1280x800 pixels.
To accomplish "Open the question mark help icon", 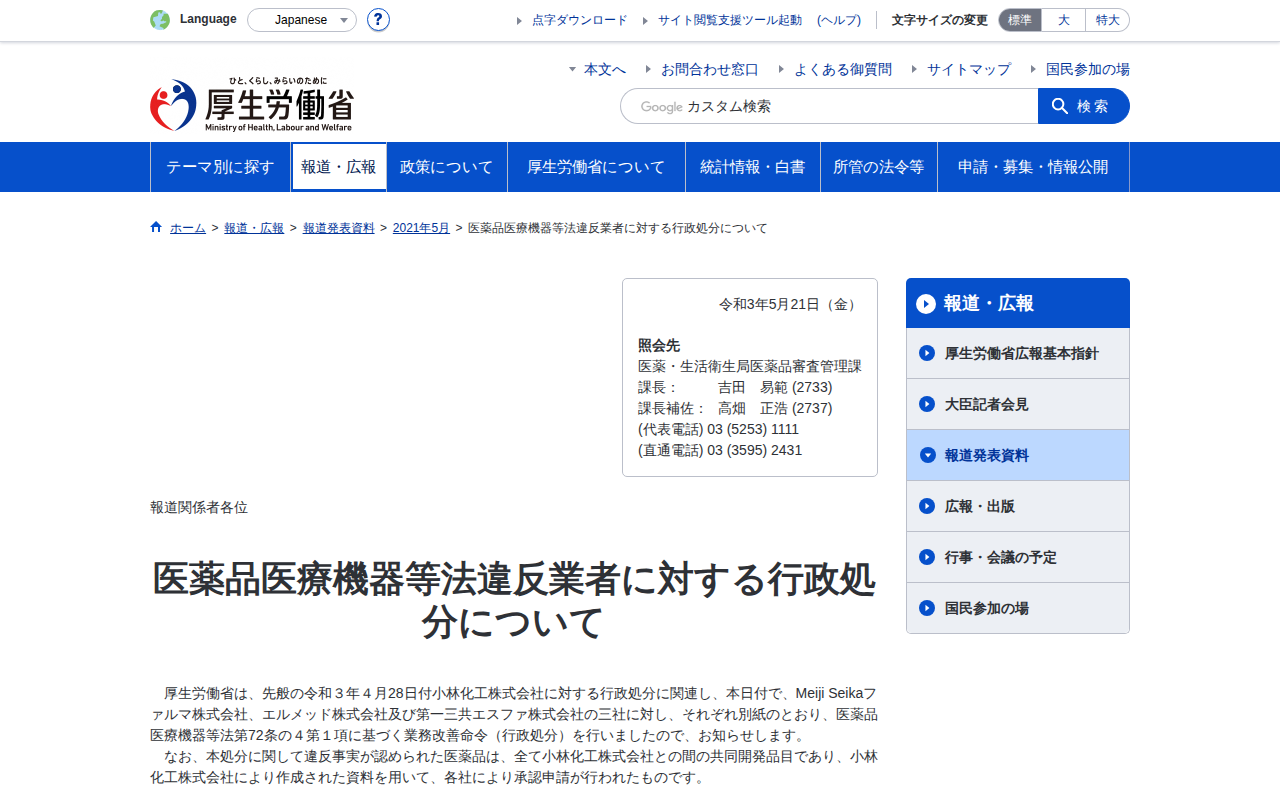I will pyautogui.click(x=378, y=19).
